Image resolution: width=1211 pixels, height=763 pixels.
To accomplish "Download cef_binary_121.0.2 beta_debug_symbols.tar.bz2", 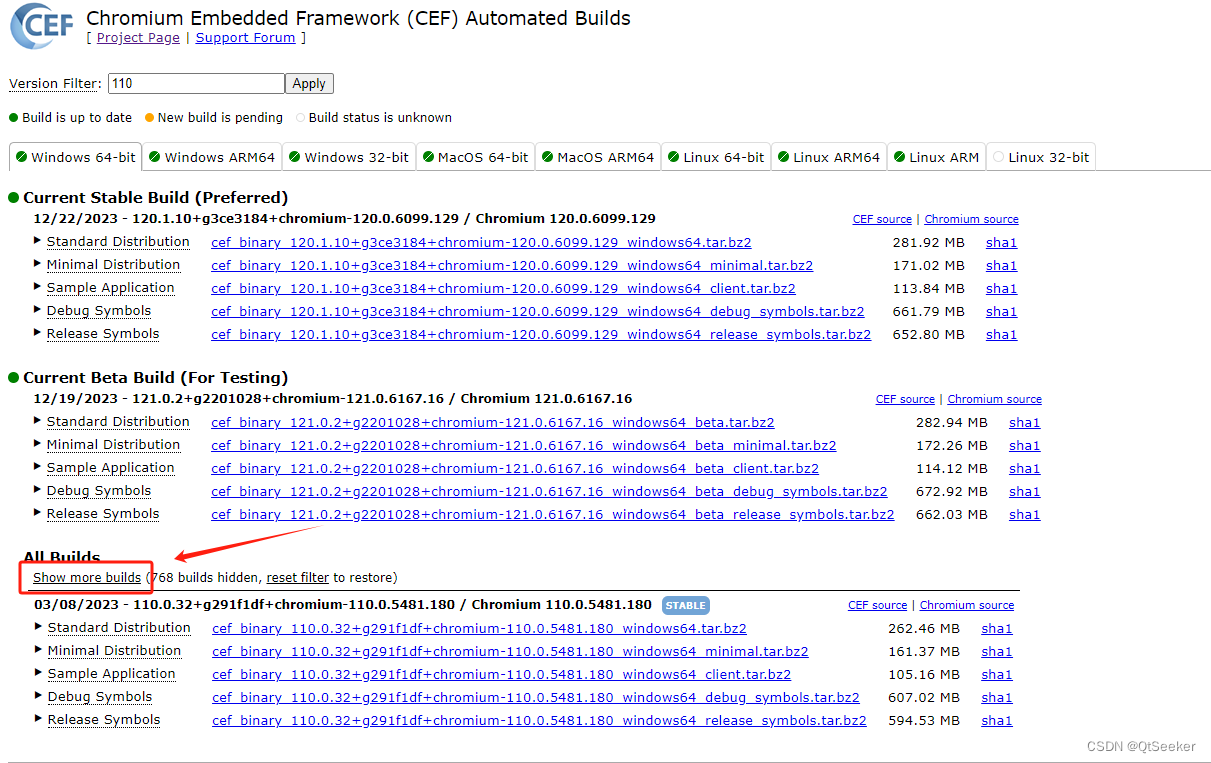I will tap(549, 492).
